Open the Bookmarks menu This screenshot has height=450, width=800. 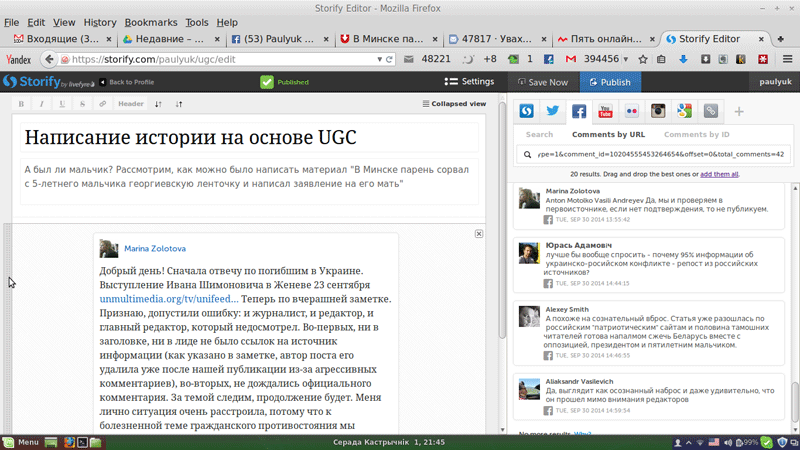click(x=149, y=22)
